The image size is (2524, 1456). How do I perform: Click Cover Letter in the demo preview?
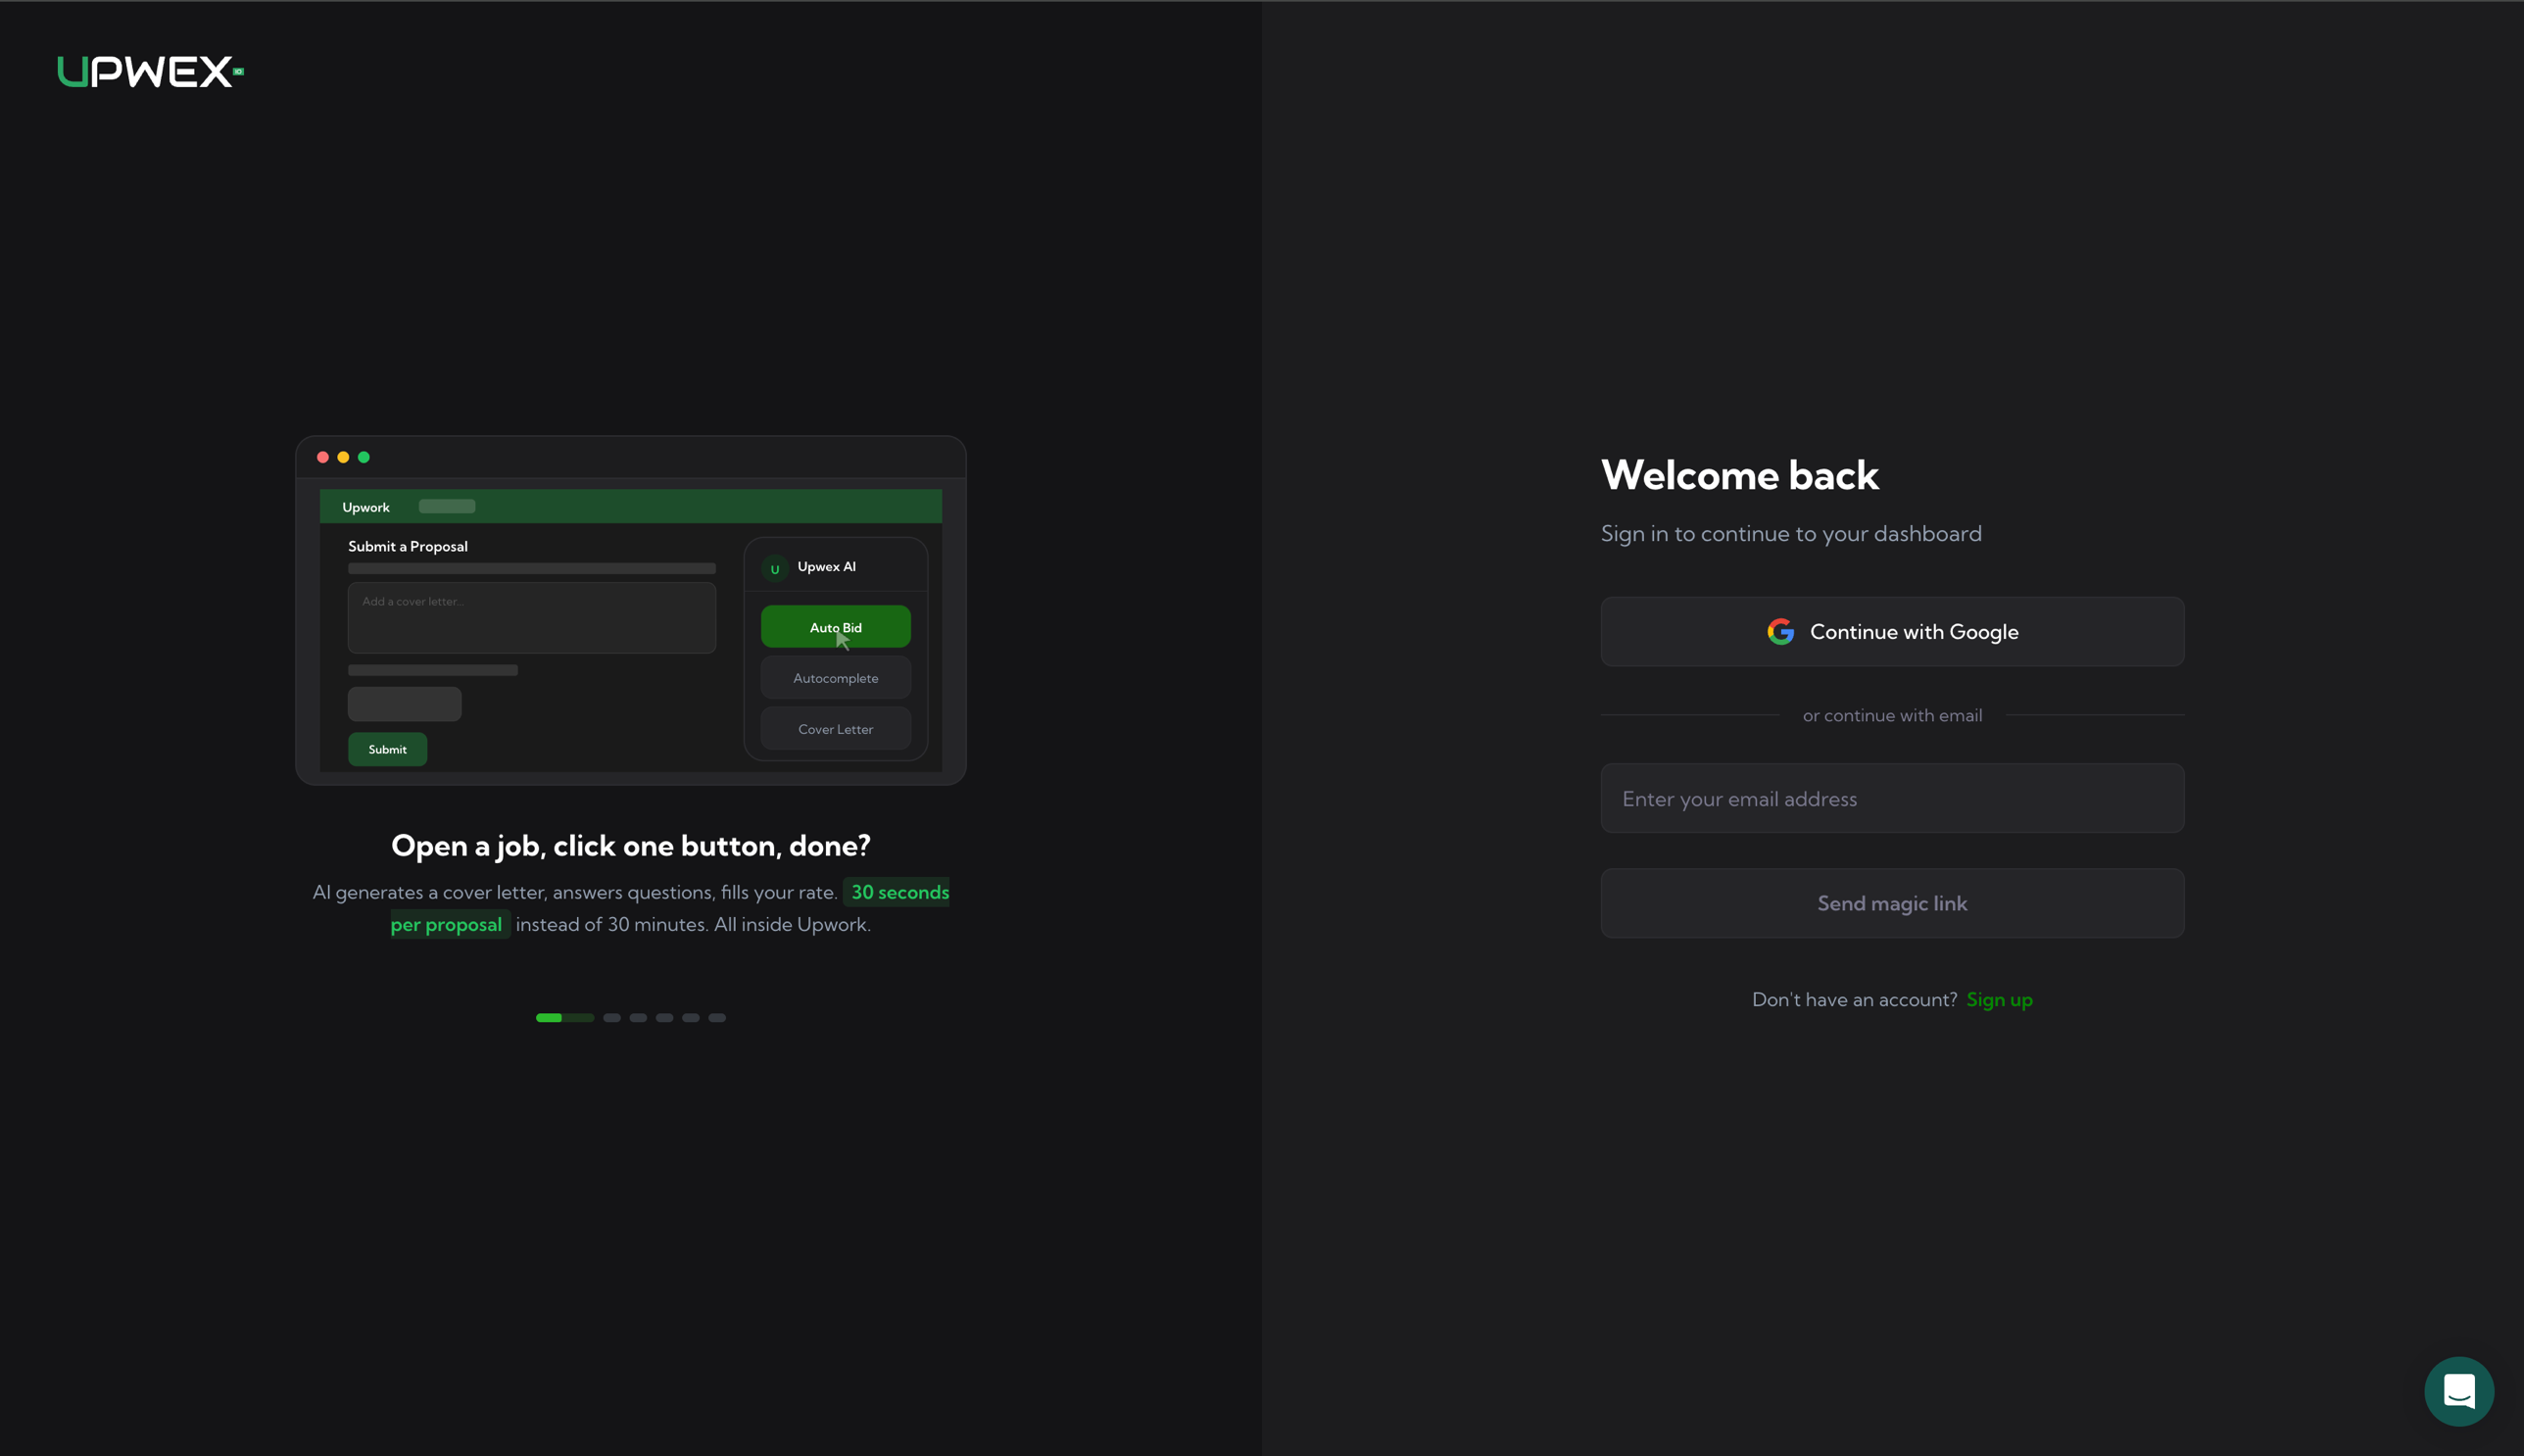[836, 729]
